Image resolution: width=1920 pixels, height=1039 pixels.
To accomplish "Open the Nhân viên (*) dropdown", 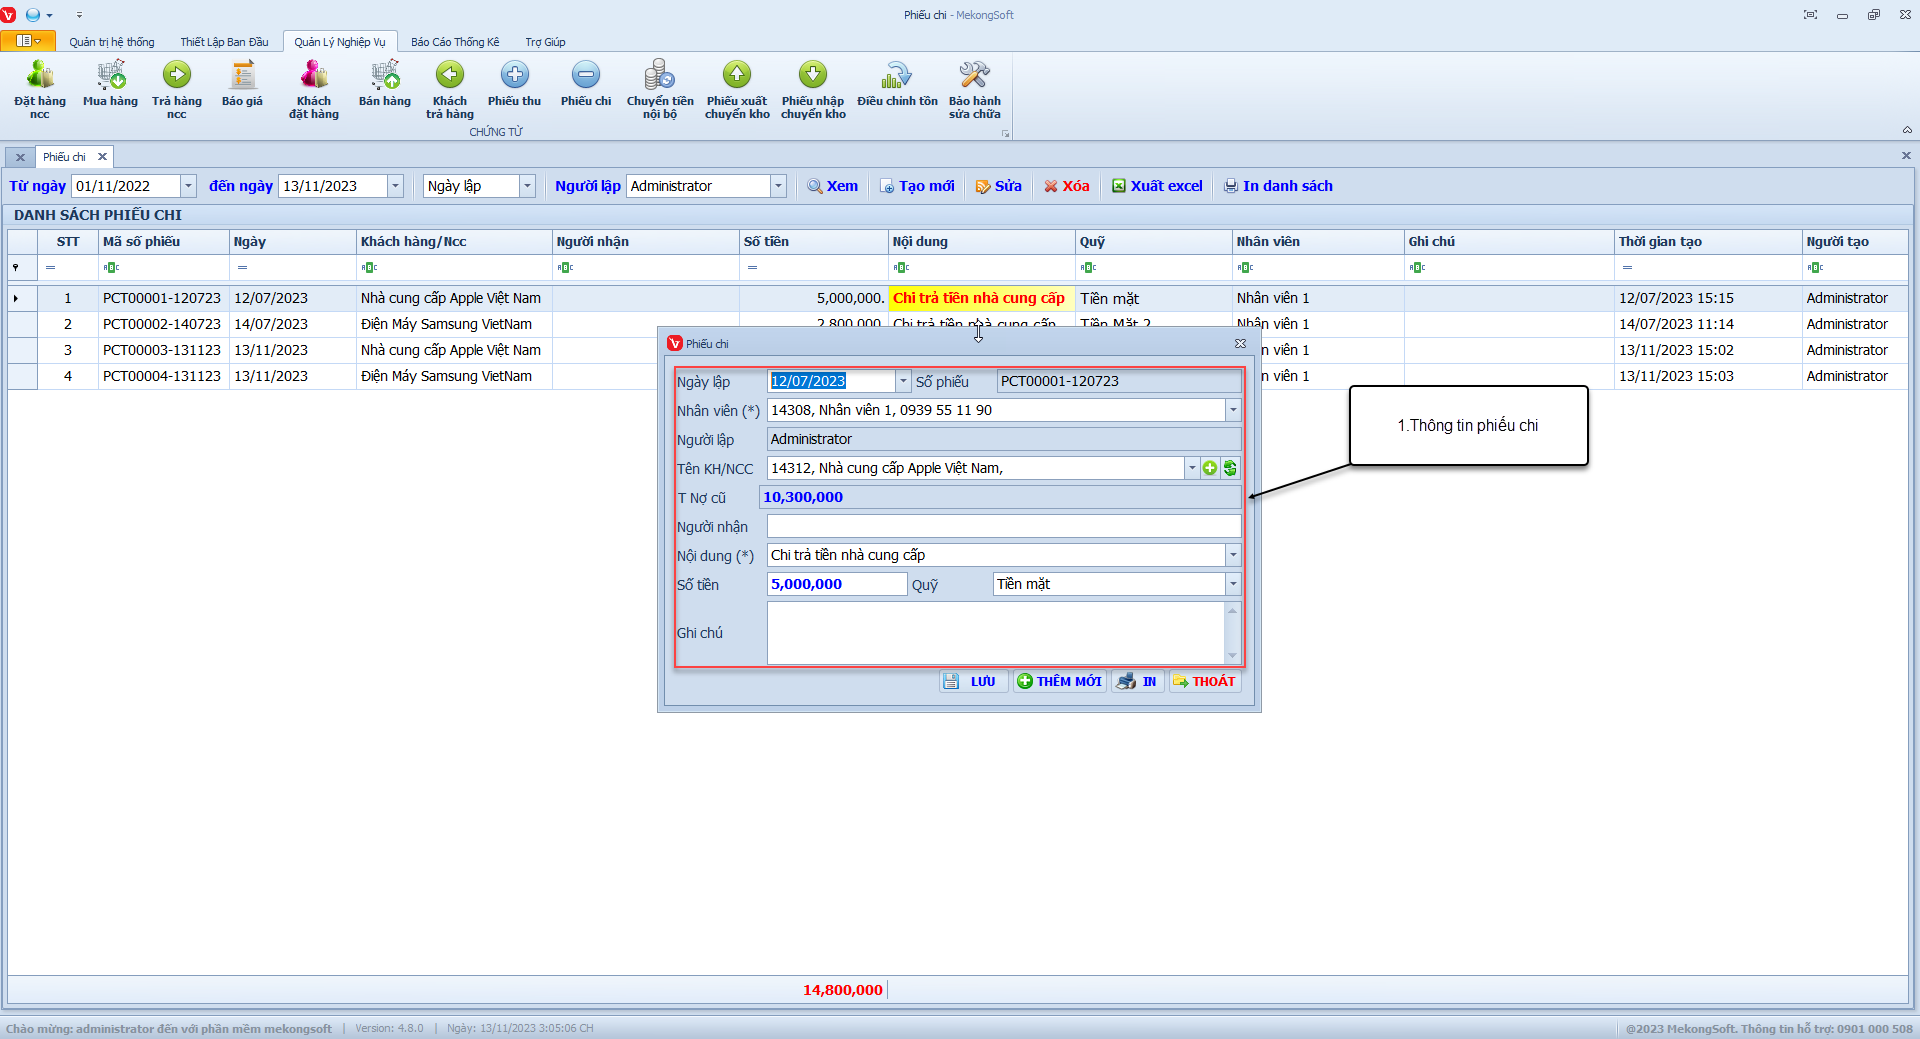I will click(x=1233, y=410).
